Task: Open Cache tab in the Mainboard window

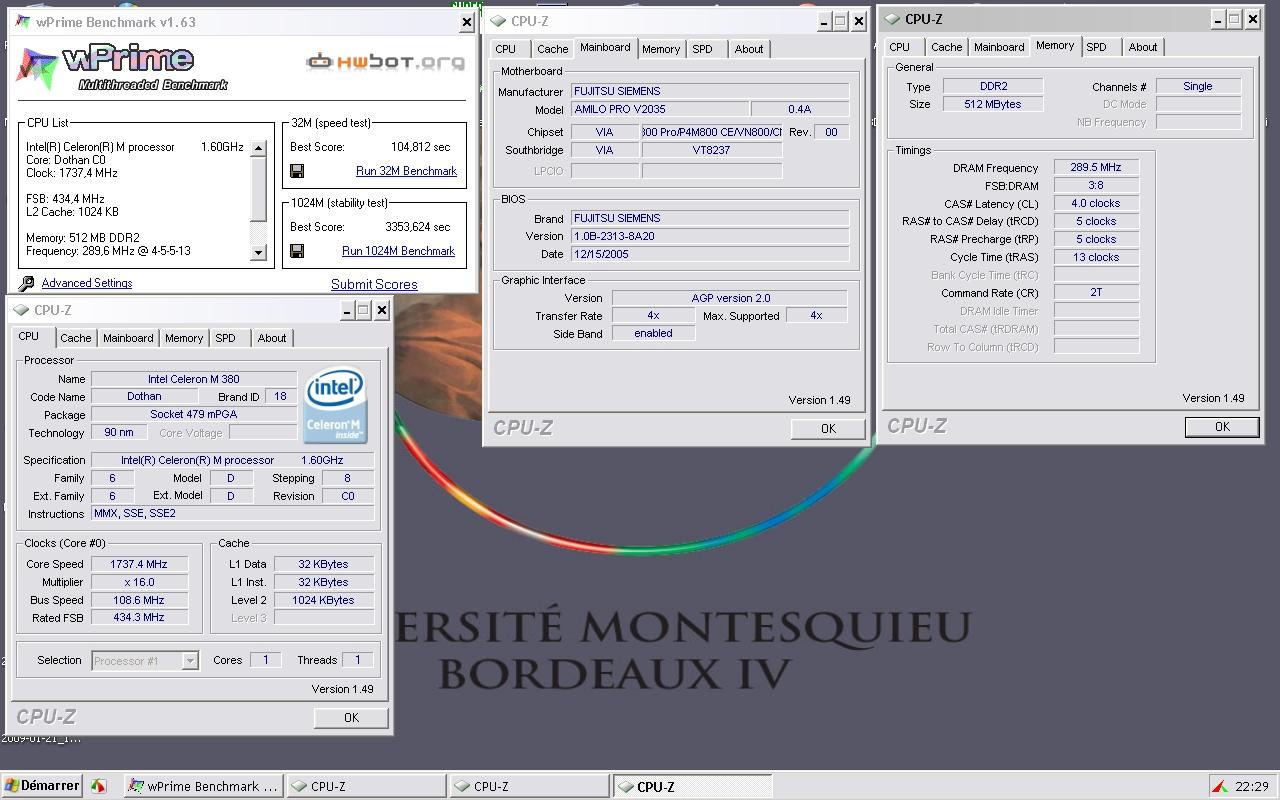Action: pos(552,49)
